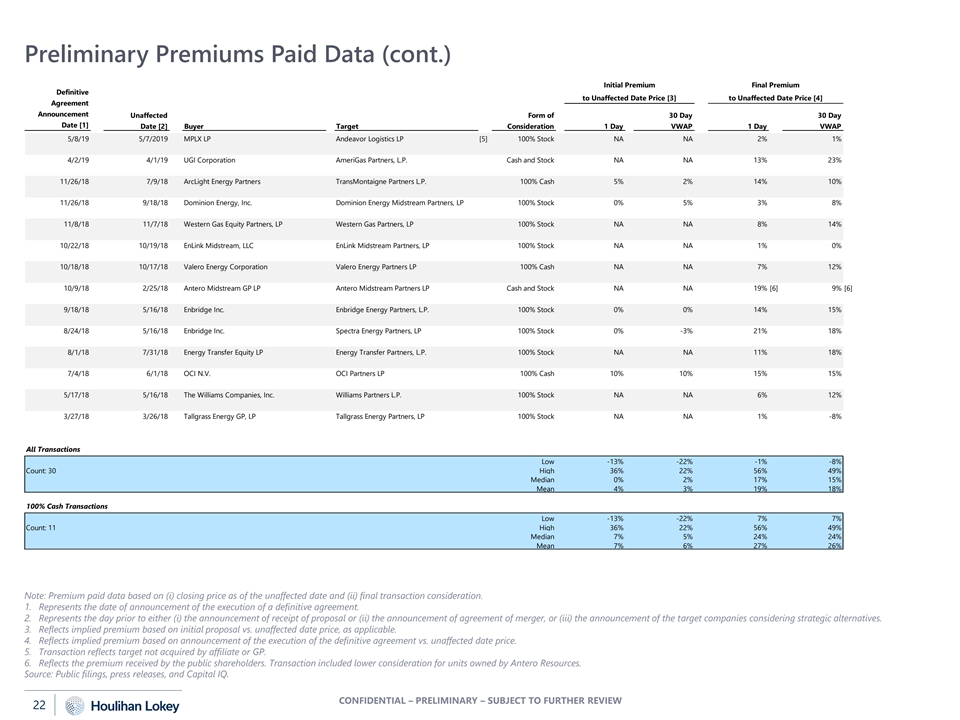Click the '100% Cash Transactions' section label

[x=67, y=506]
